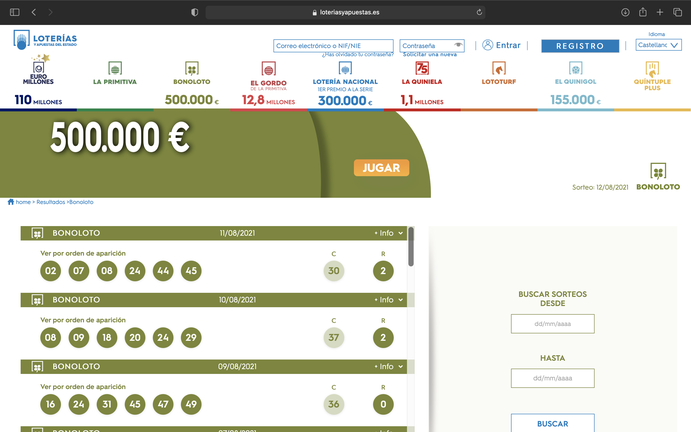
Task: Click Entrar to log in
Action: coord(508,45)
